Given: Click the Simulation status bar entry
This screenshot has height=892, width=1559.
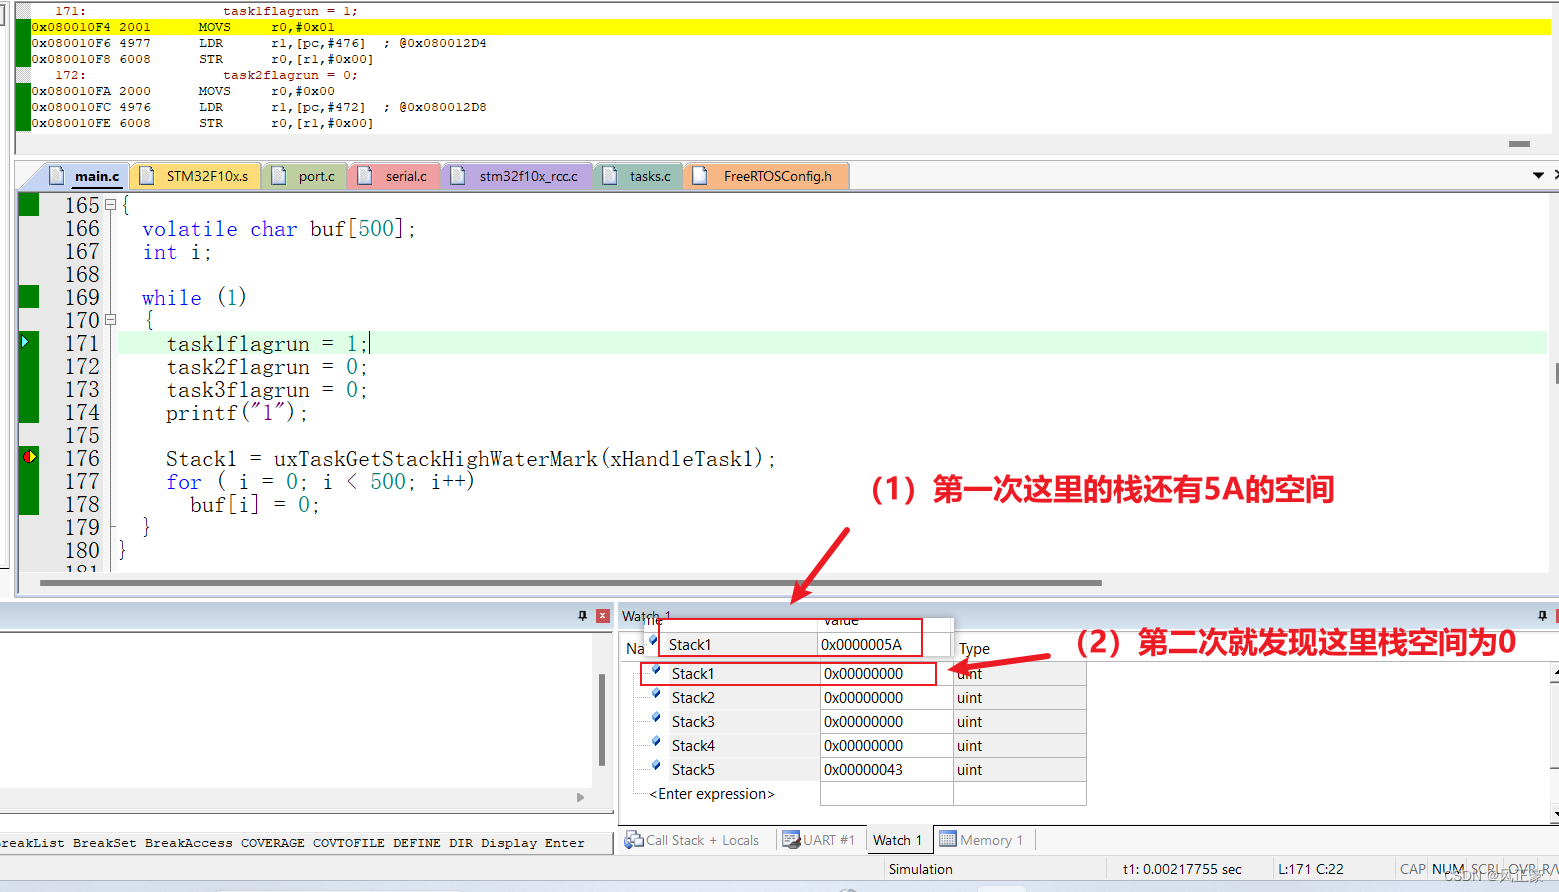Looking at the screenshot, I should tap(920, 869).
